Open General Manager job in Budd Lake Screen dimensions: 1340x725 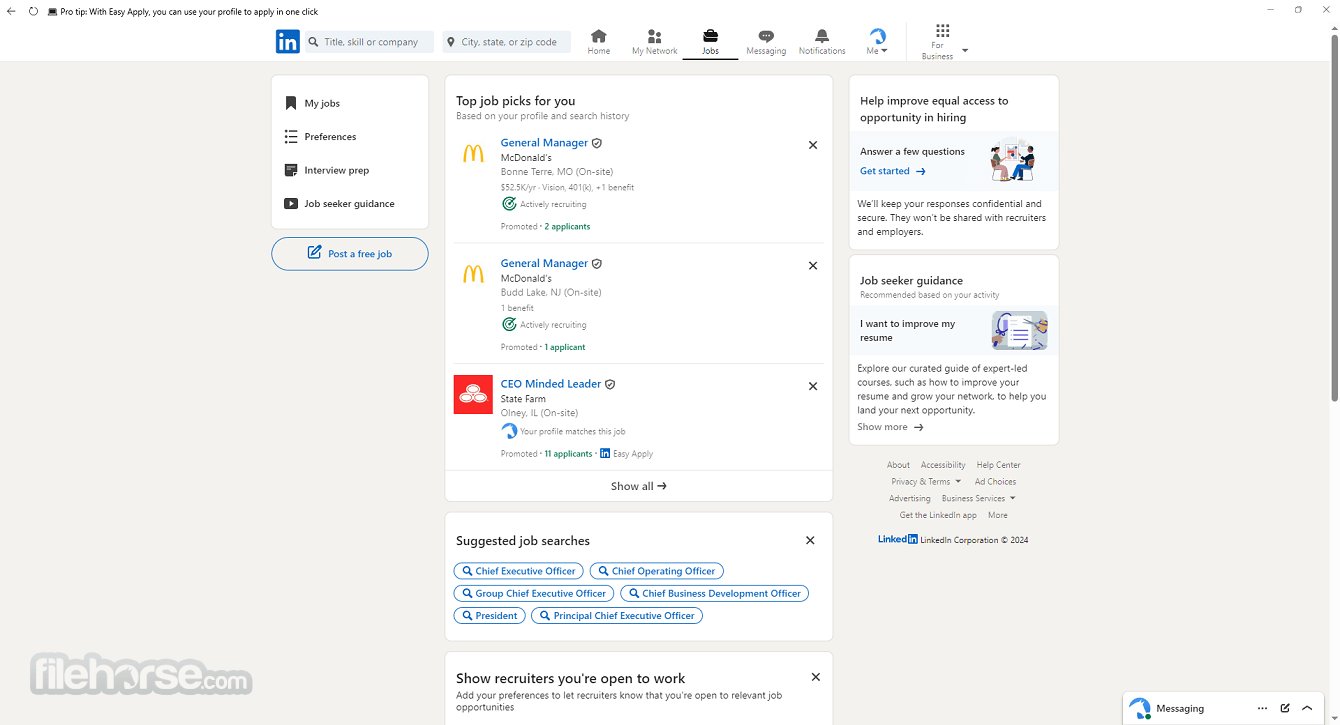[544, 263]
